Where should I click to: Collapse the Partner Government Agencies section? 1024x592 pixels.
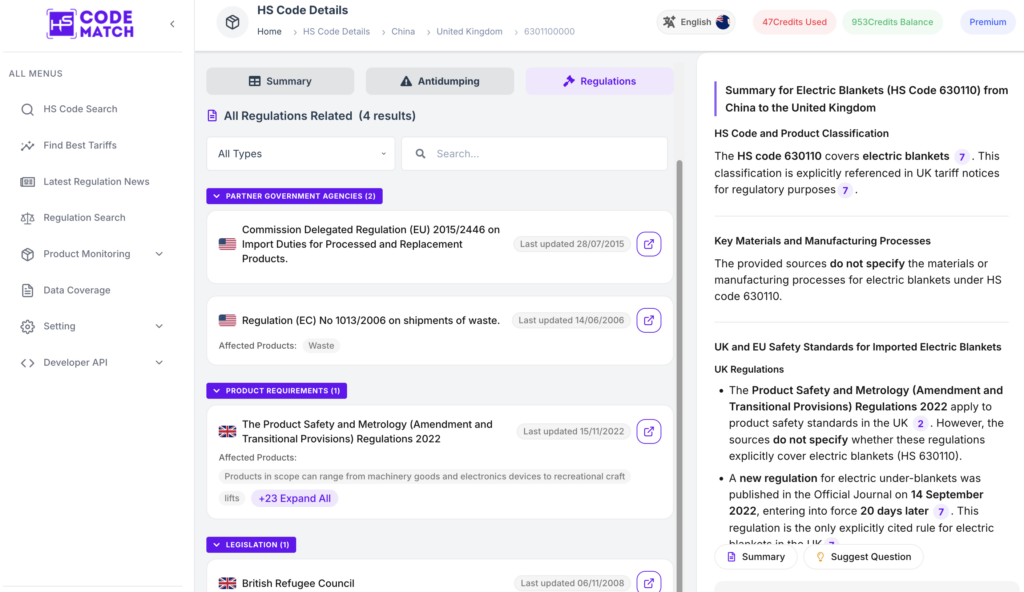coord(295,196)
